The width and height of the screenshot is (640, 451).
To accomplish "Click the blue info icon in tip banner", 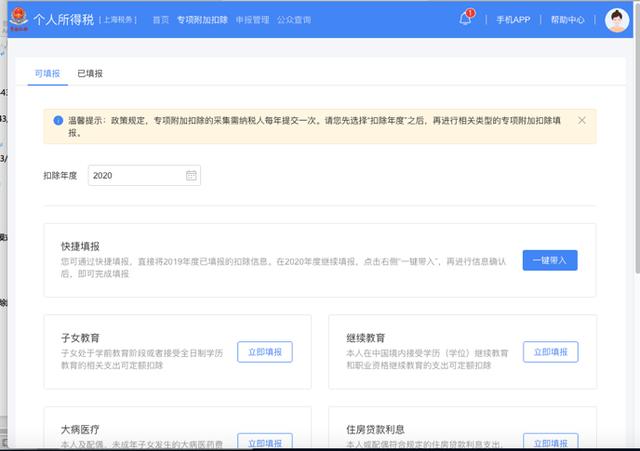I will pyautogui.click(x=58, y=120).
